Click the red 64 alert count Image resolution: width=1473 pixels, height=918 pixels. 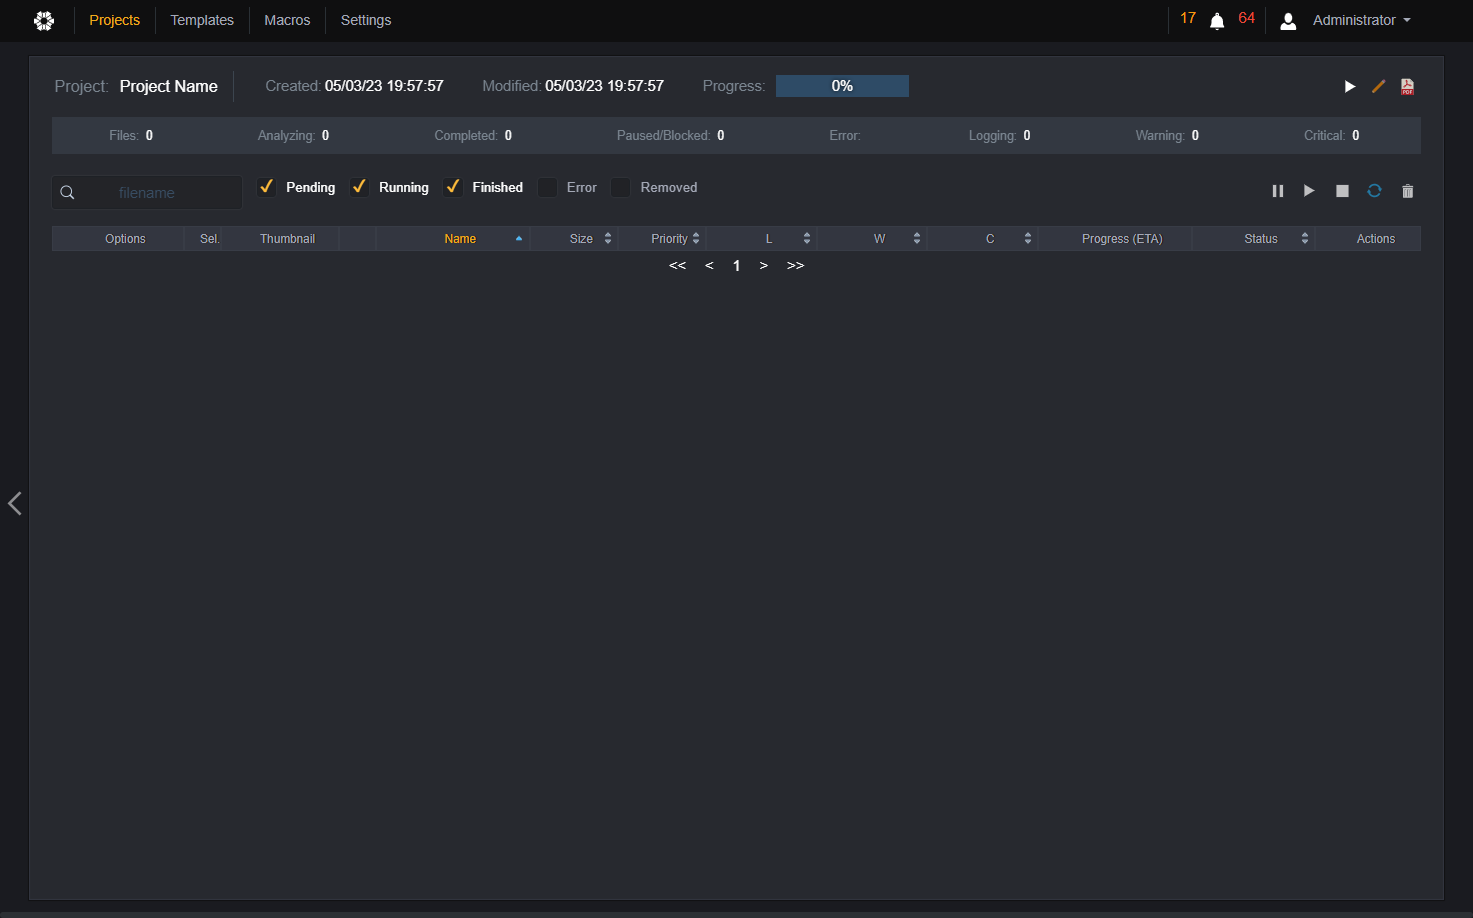click(1247, 18)
